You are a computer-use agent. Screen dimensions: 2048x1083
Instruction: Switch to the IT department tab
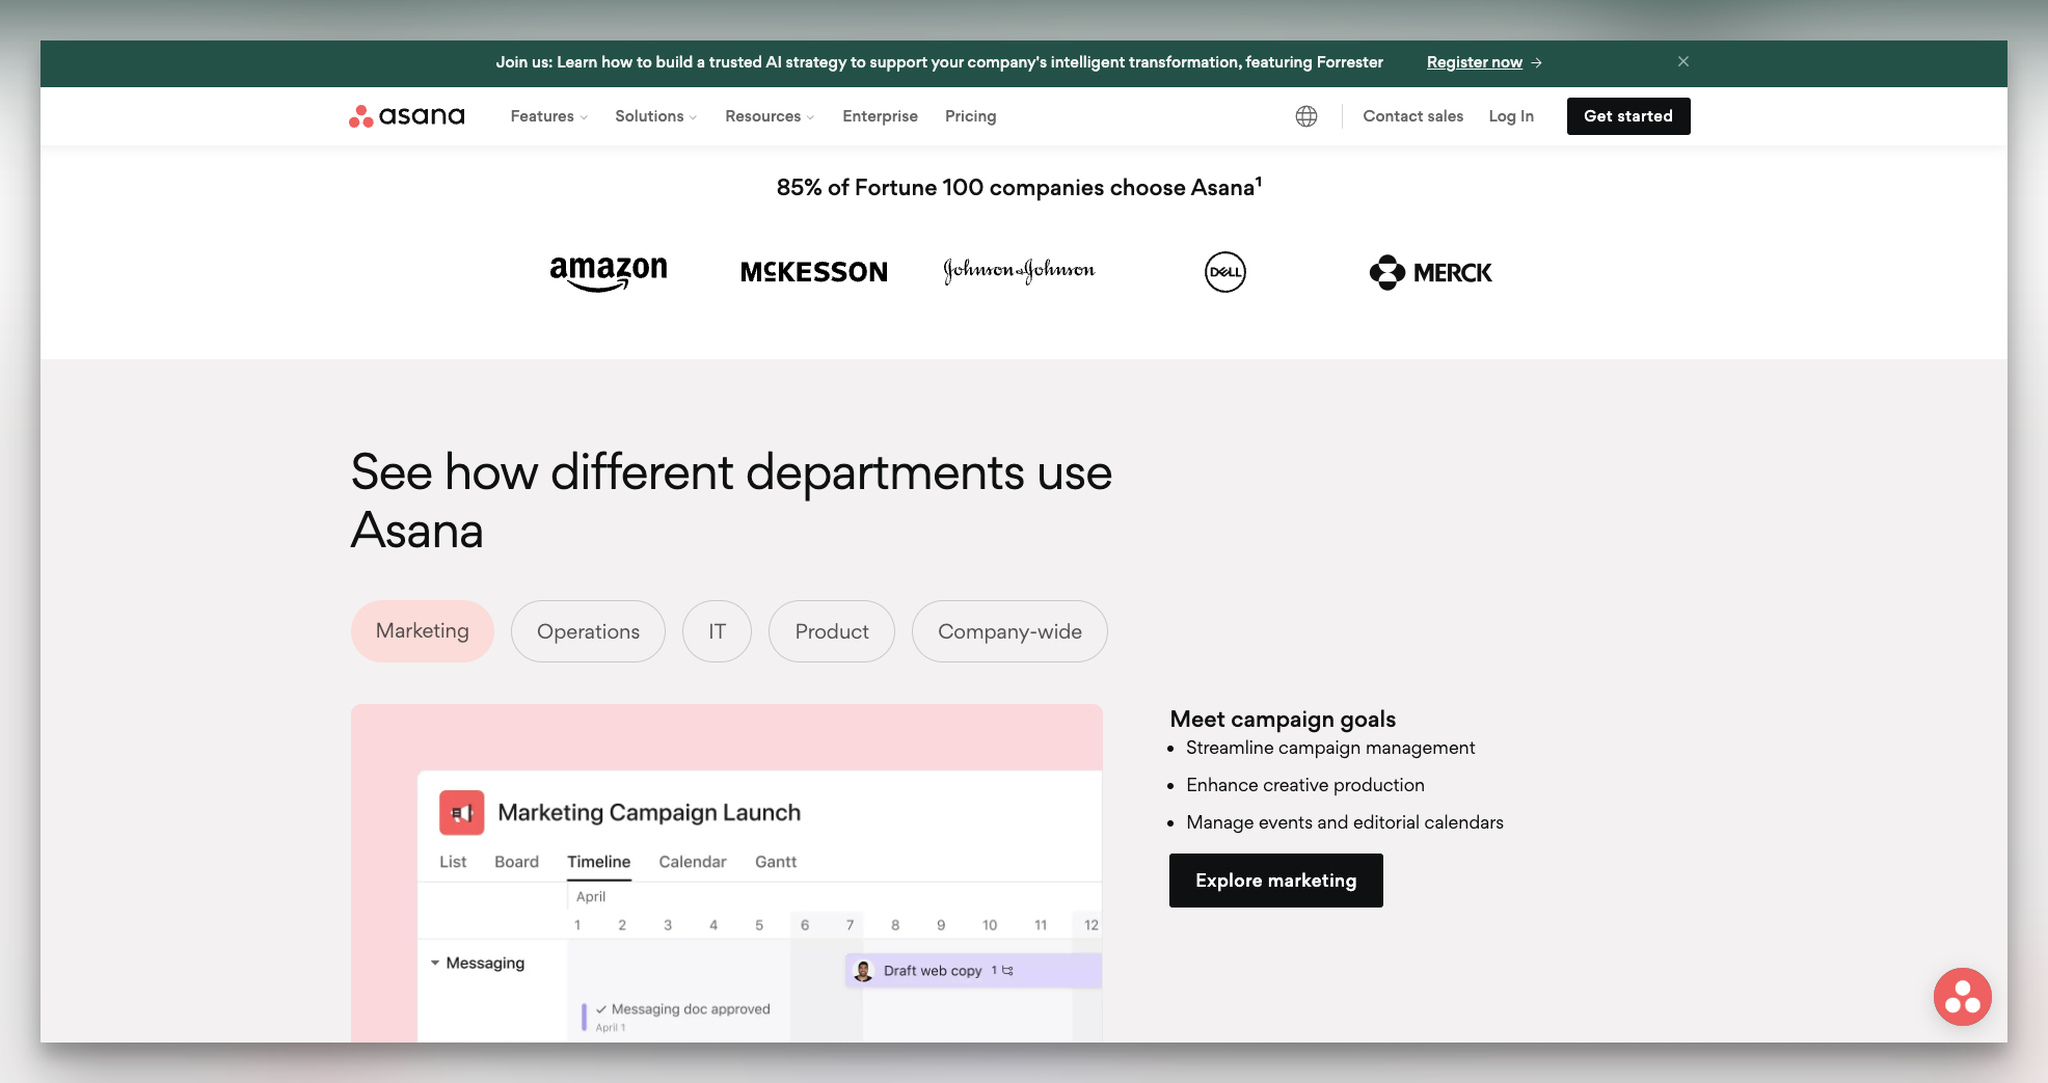[x=717, y=631]
